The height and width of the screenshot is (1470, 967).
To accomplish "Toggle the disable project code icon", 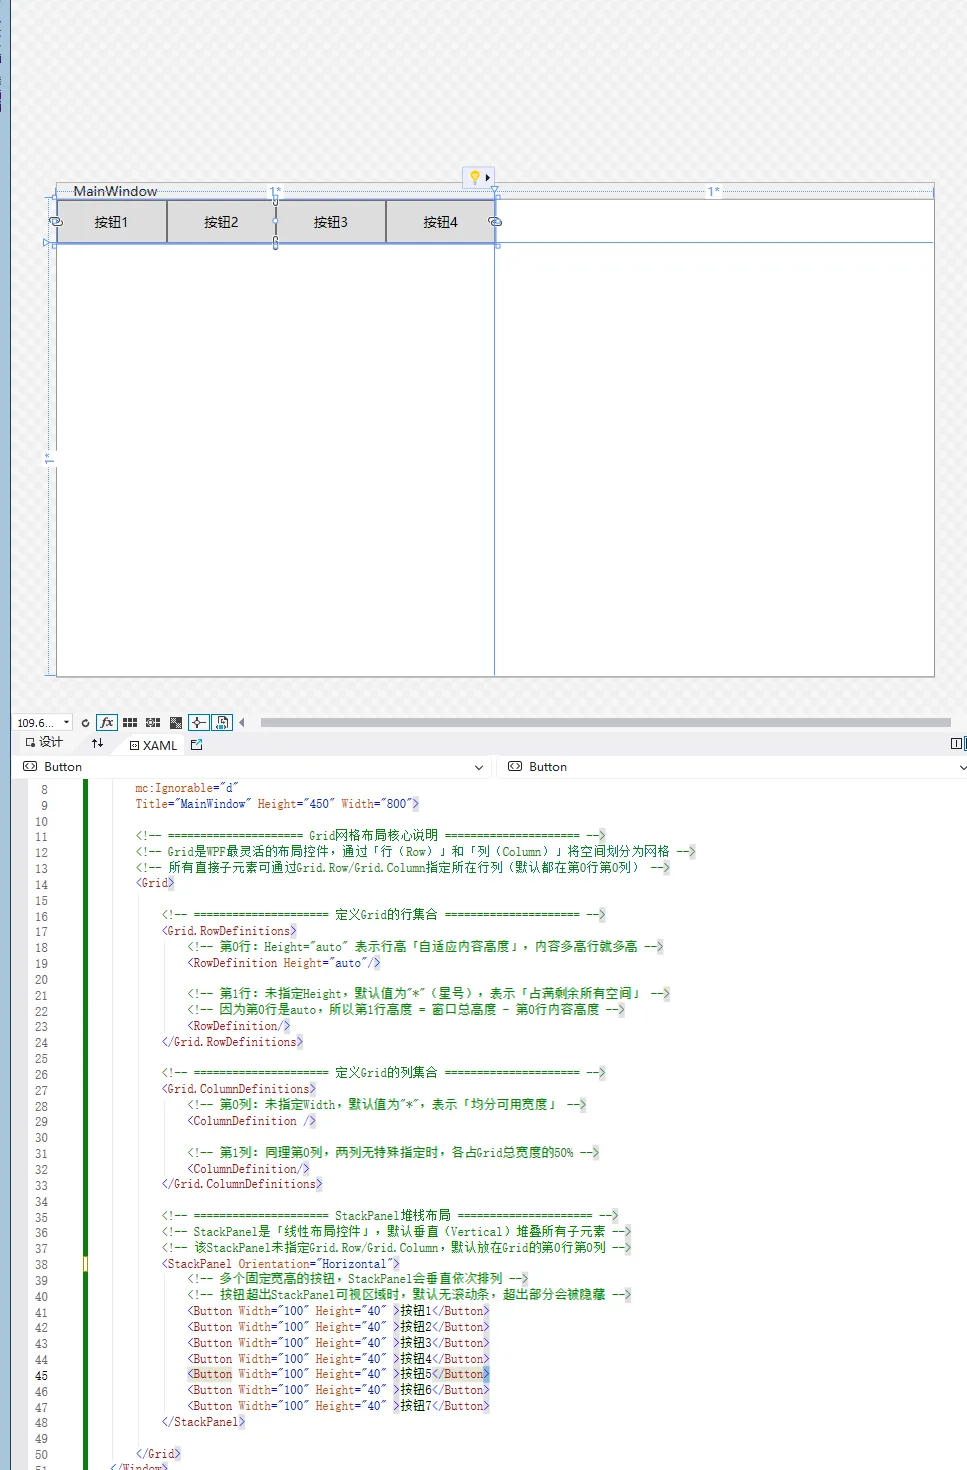I will [222, 722].
